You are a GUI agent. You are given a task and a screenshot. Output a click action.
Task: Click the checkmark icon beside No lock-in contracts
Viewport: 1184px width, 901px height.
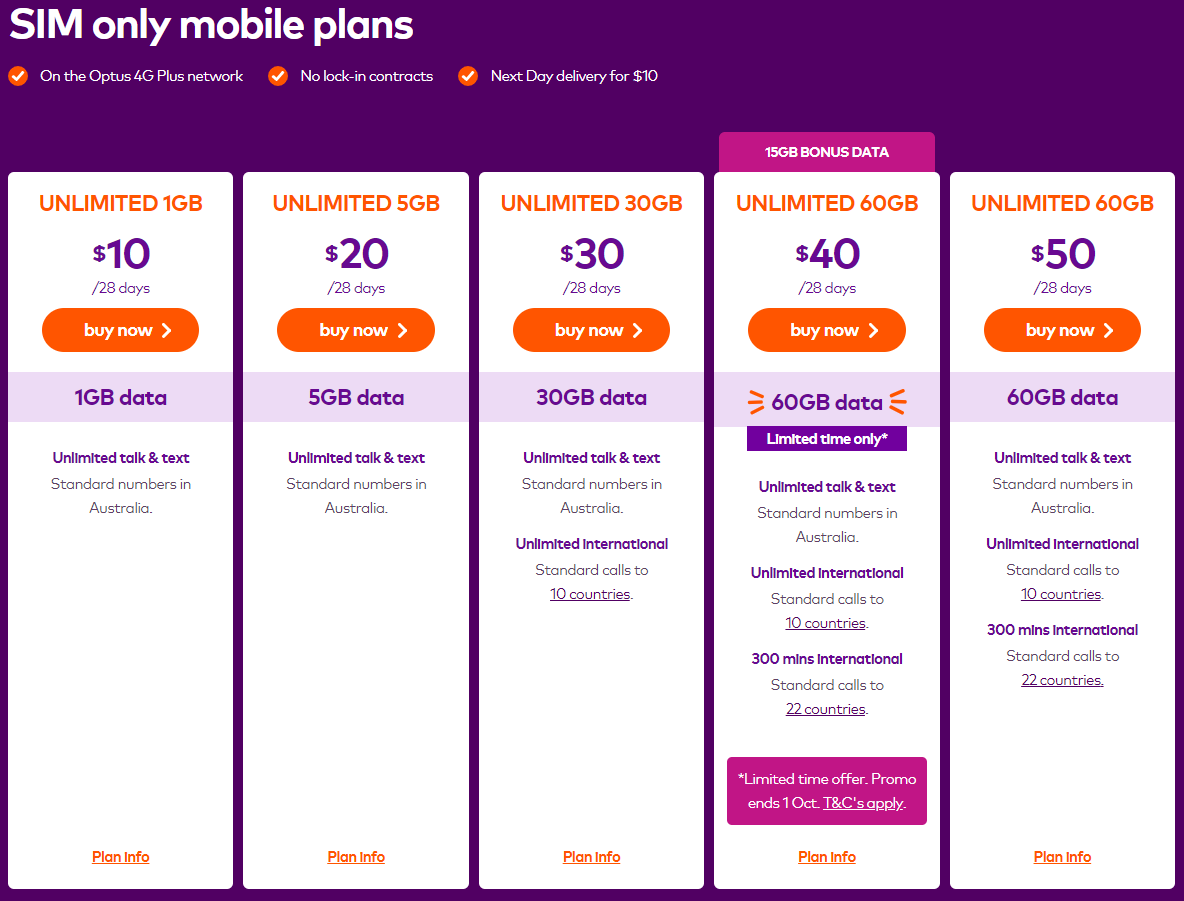click(x=278, y=76)
